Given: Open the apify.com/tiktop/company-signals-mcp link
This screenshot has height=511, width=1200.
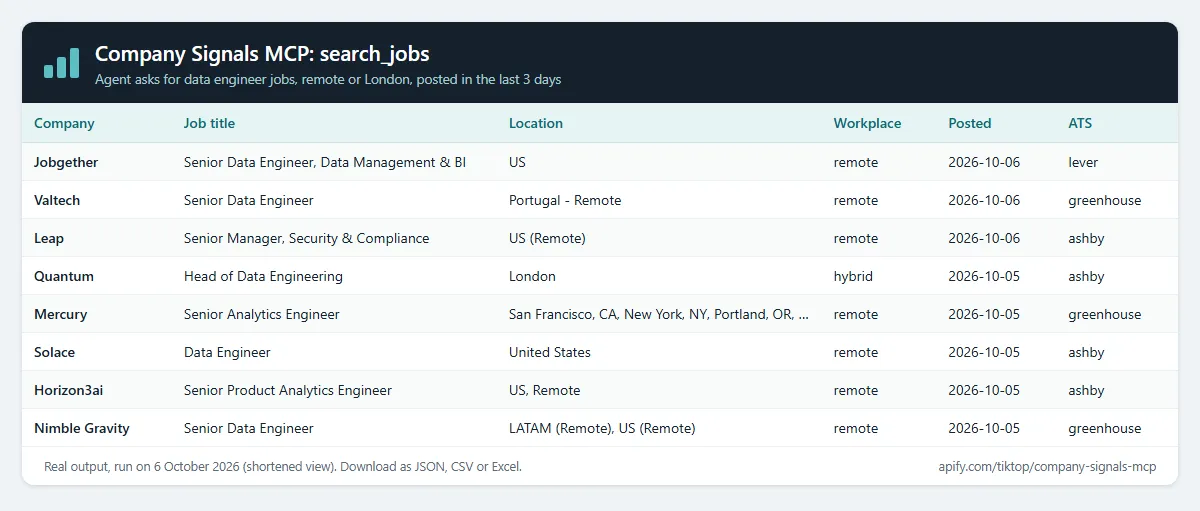Looking at the screenshot, I should click(1047, 466).
